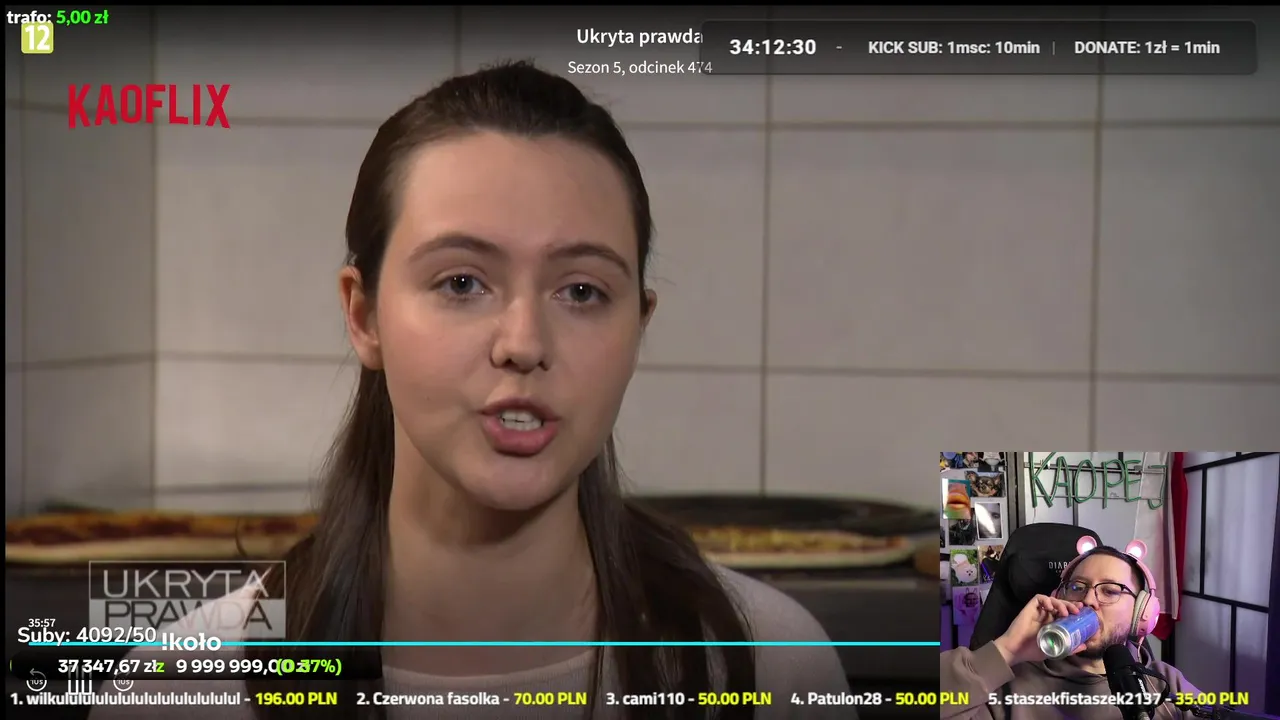Click donor 'staszekfistaszek2137 - 35.00 PLN'
The height and width of the screenshot is (720, 1280).
click(x=1117, y=699)
